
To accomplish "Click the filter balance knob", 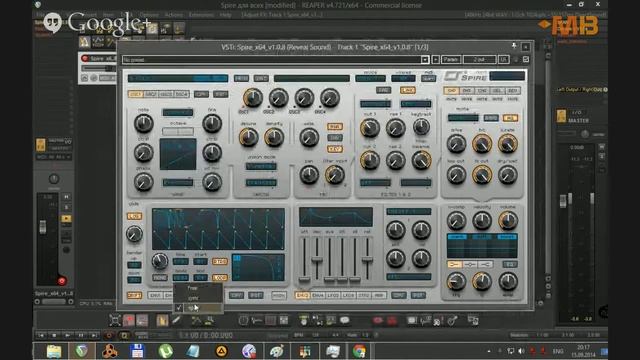I will 421,160.
